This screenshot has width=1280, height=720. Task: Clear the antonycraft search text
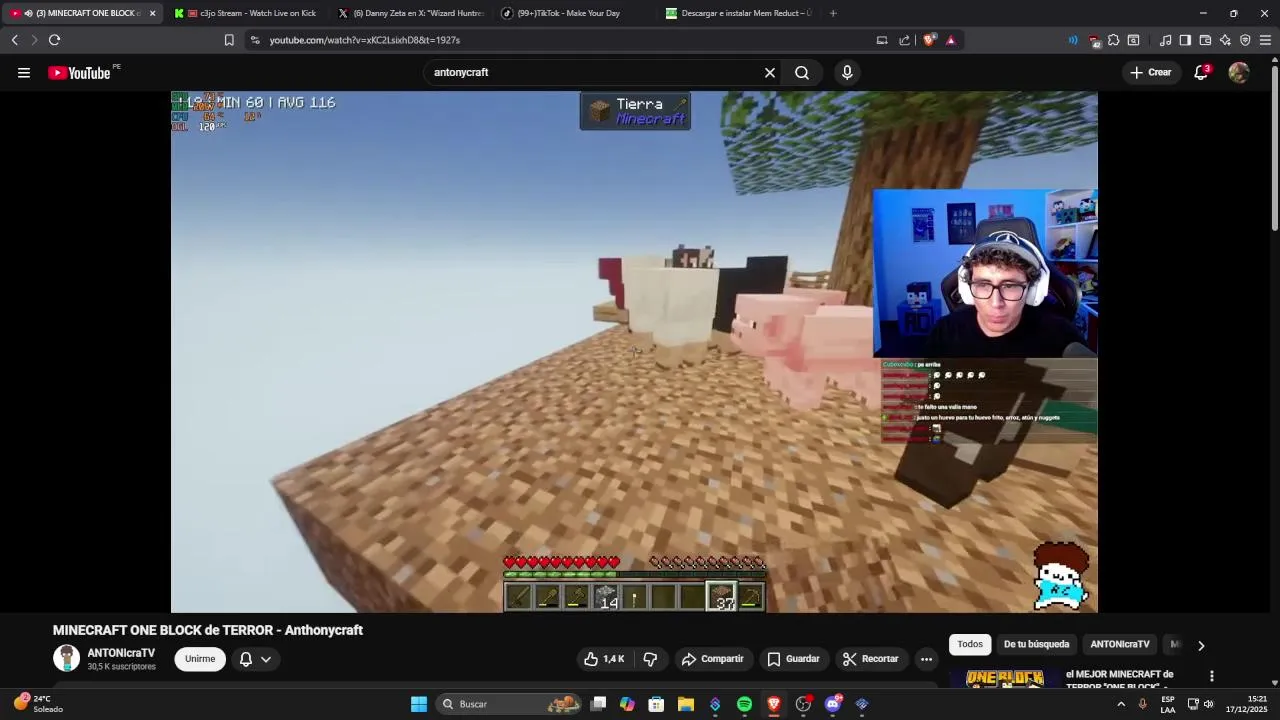click(770, 72)
